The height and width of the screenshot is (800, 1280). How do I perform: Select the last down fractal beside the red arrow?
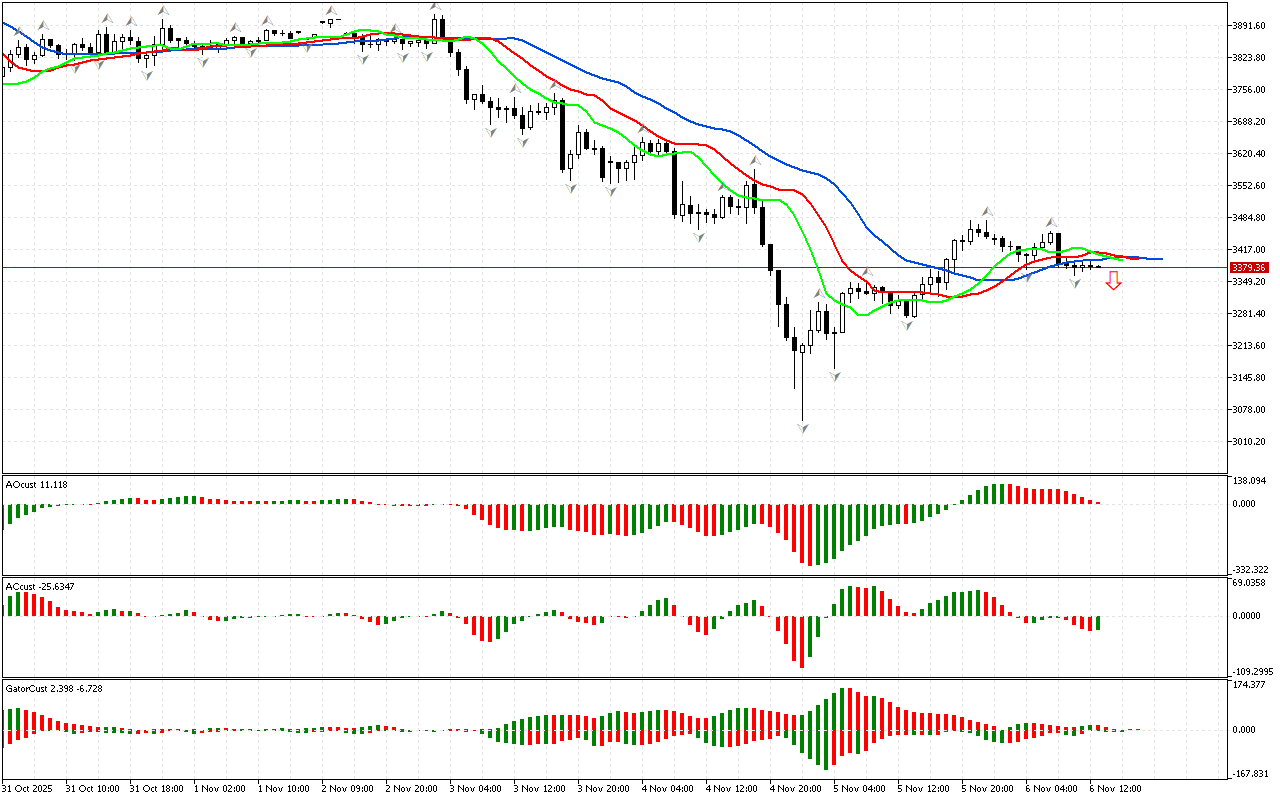(x=1075, y=284)
